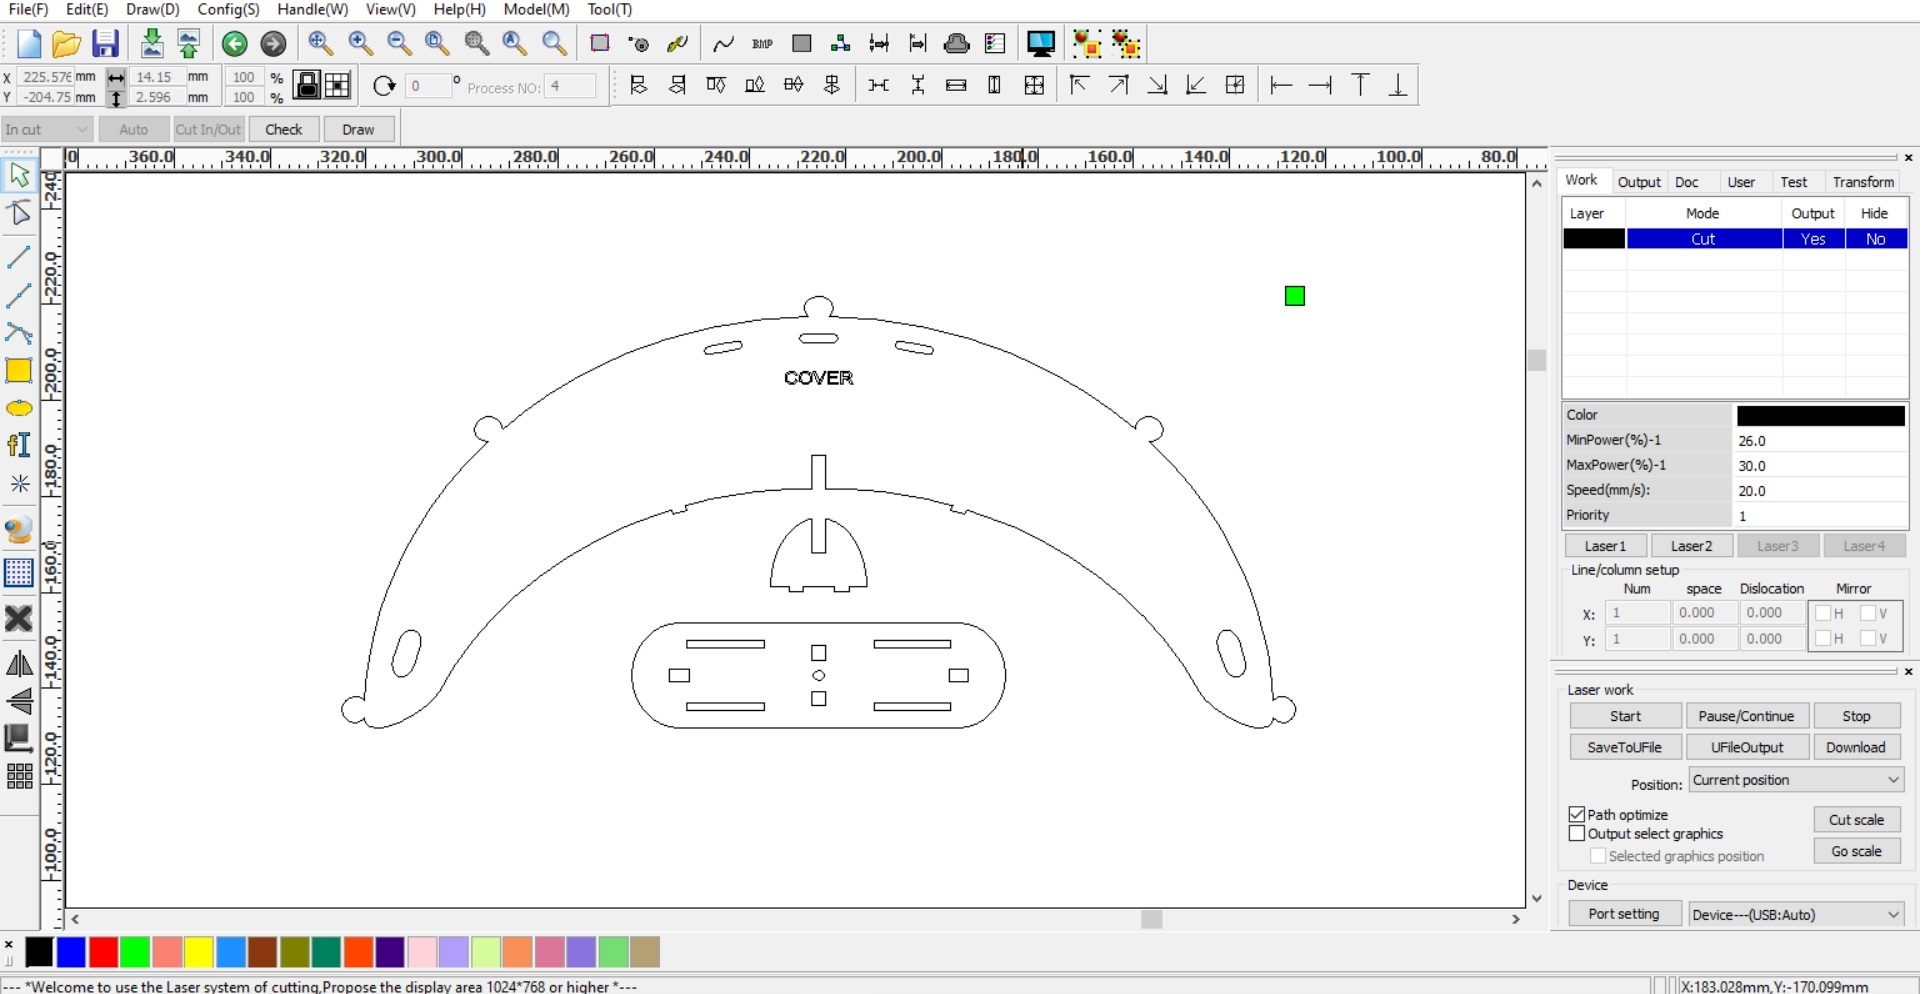Click the Undo green arrow icon
The image size is (1923, 994).
tap(235, 44)
